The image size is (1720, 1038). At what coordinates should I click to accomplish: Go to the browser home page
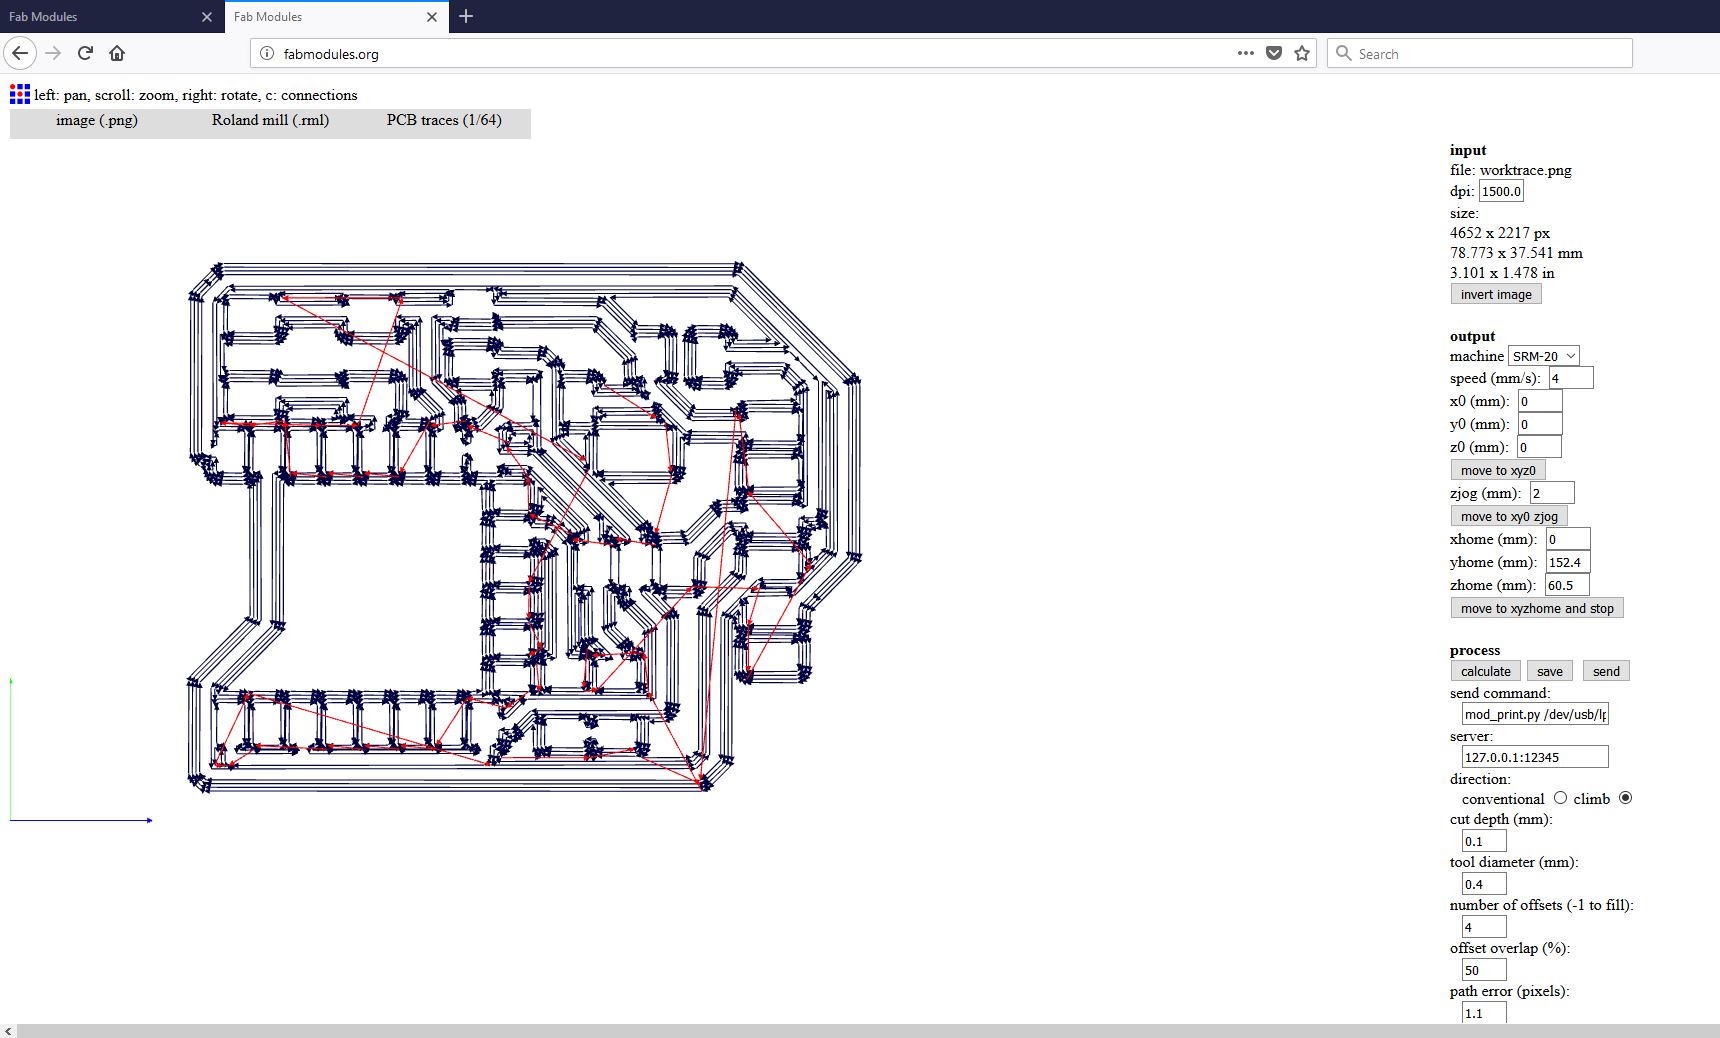pyautogui.click(x=117, y=53)
